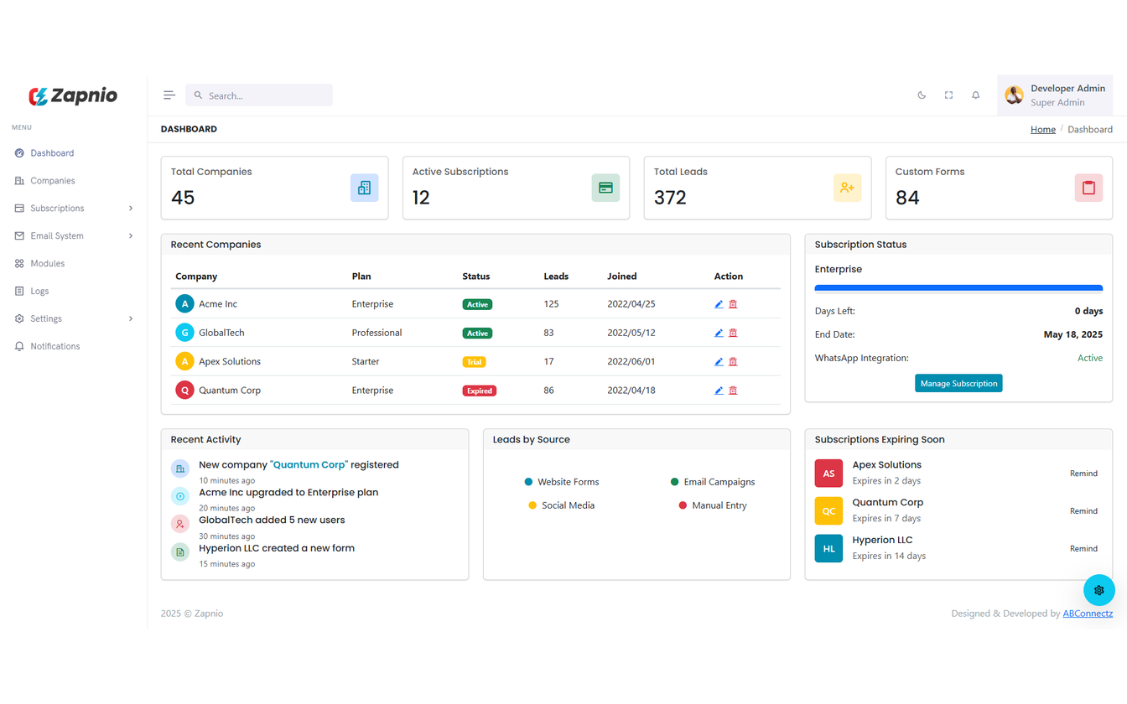
Task: Go to Logs in the sidebar
Action: pyautogui.click(x=39, y=291)
